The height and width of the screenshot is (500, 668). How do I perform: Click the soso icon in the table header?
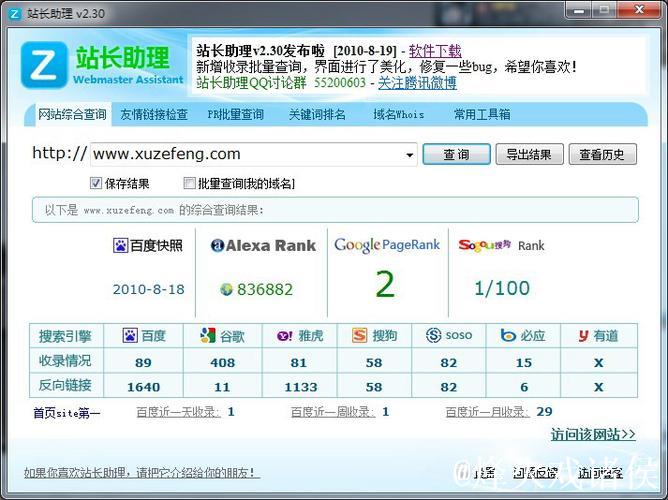click(x=434, y=335)
